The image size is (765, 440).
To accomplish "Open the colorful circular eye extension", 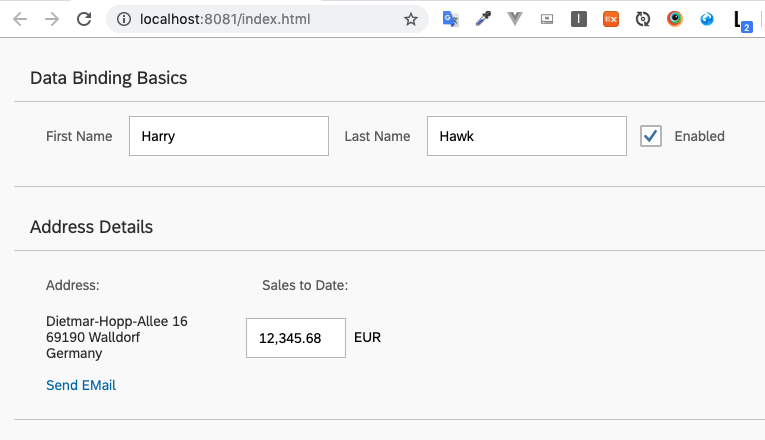I will (675, 19).
